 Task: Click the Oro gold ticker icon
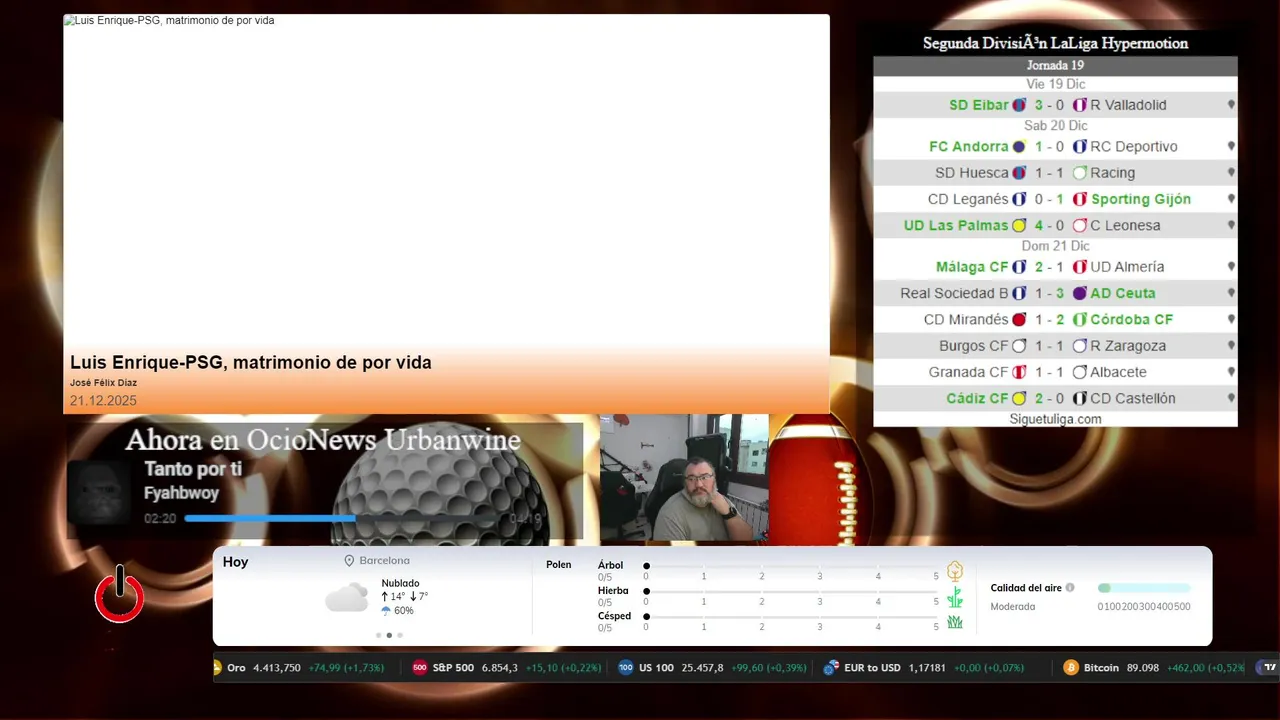(217, 667)
